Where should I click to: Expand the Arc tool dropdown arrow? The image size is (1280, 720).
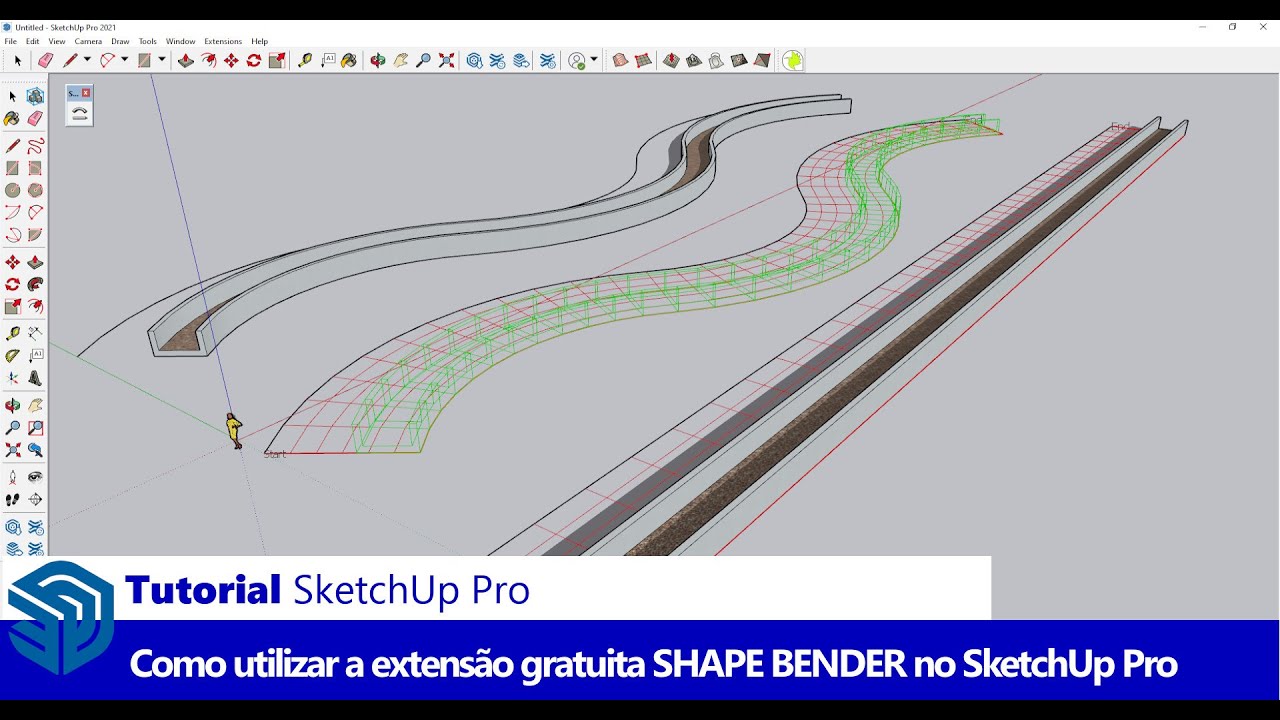point(124,60)
